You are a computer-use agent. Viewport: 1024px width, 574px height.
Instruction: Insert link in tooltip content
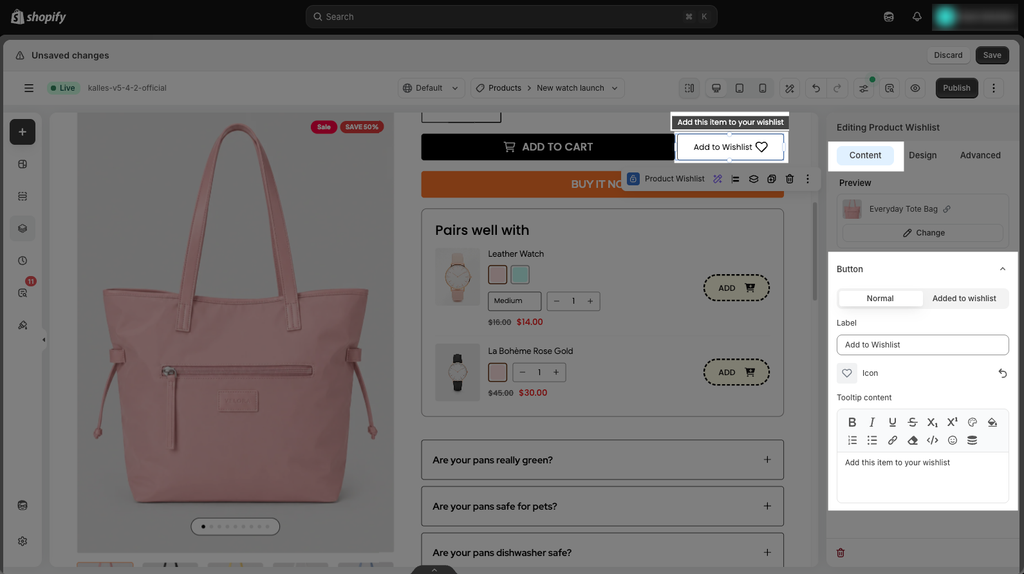tap(892, 440)
